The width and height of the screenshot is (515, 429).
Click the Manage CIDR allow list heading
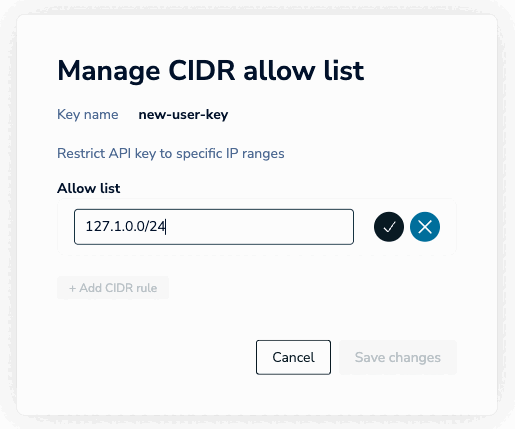[x=211, y=71]
